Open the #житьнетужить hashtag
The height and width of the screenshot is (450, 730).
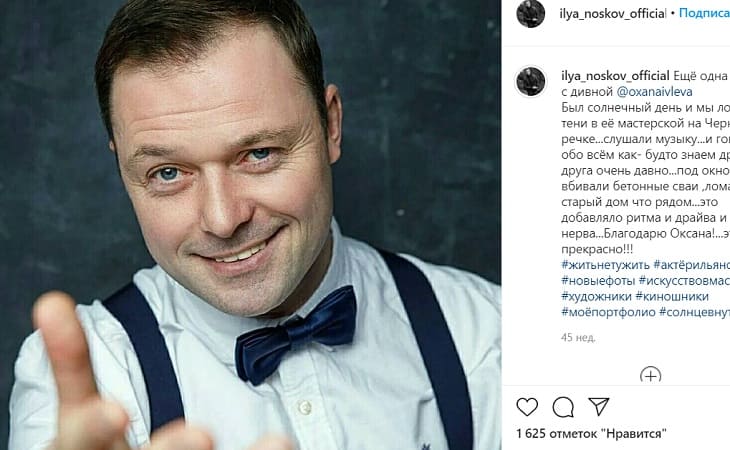tap(605, 265)
